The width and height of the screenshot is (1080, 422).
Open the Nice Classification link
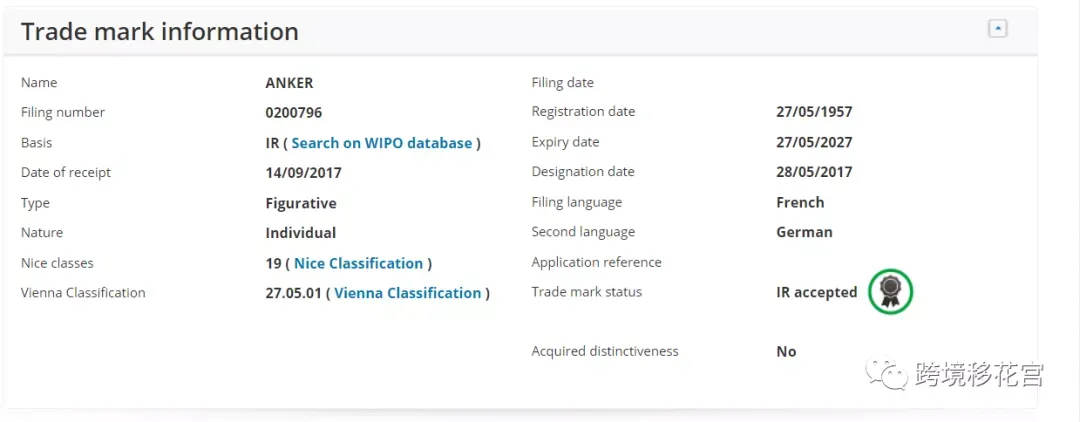[358, 264]
